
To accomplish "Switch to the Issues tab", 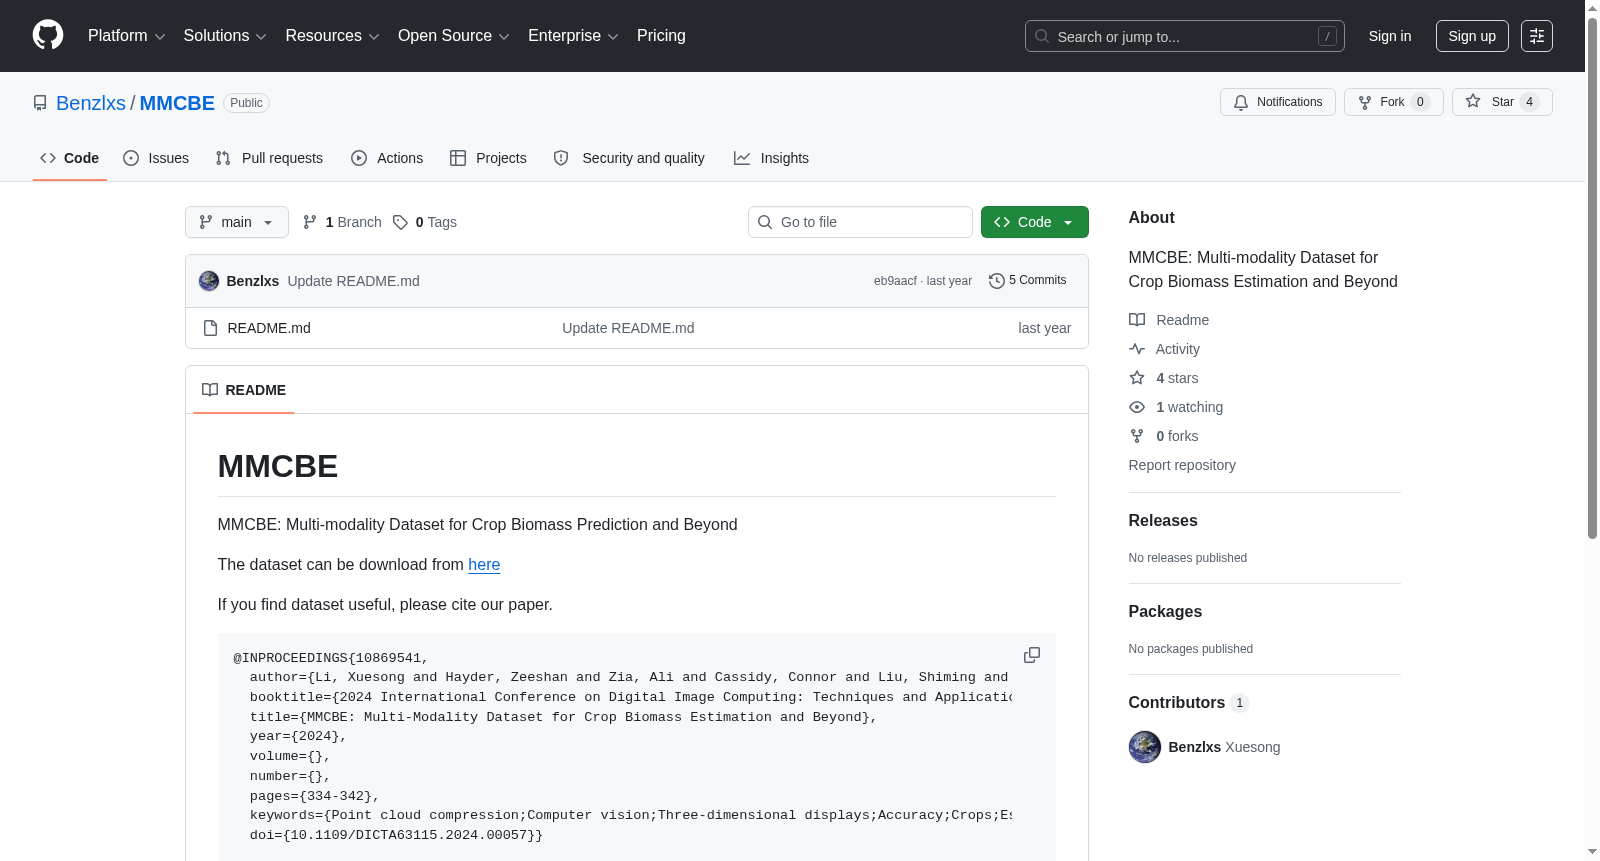I will [156, 158].
